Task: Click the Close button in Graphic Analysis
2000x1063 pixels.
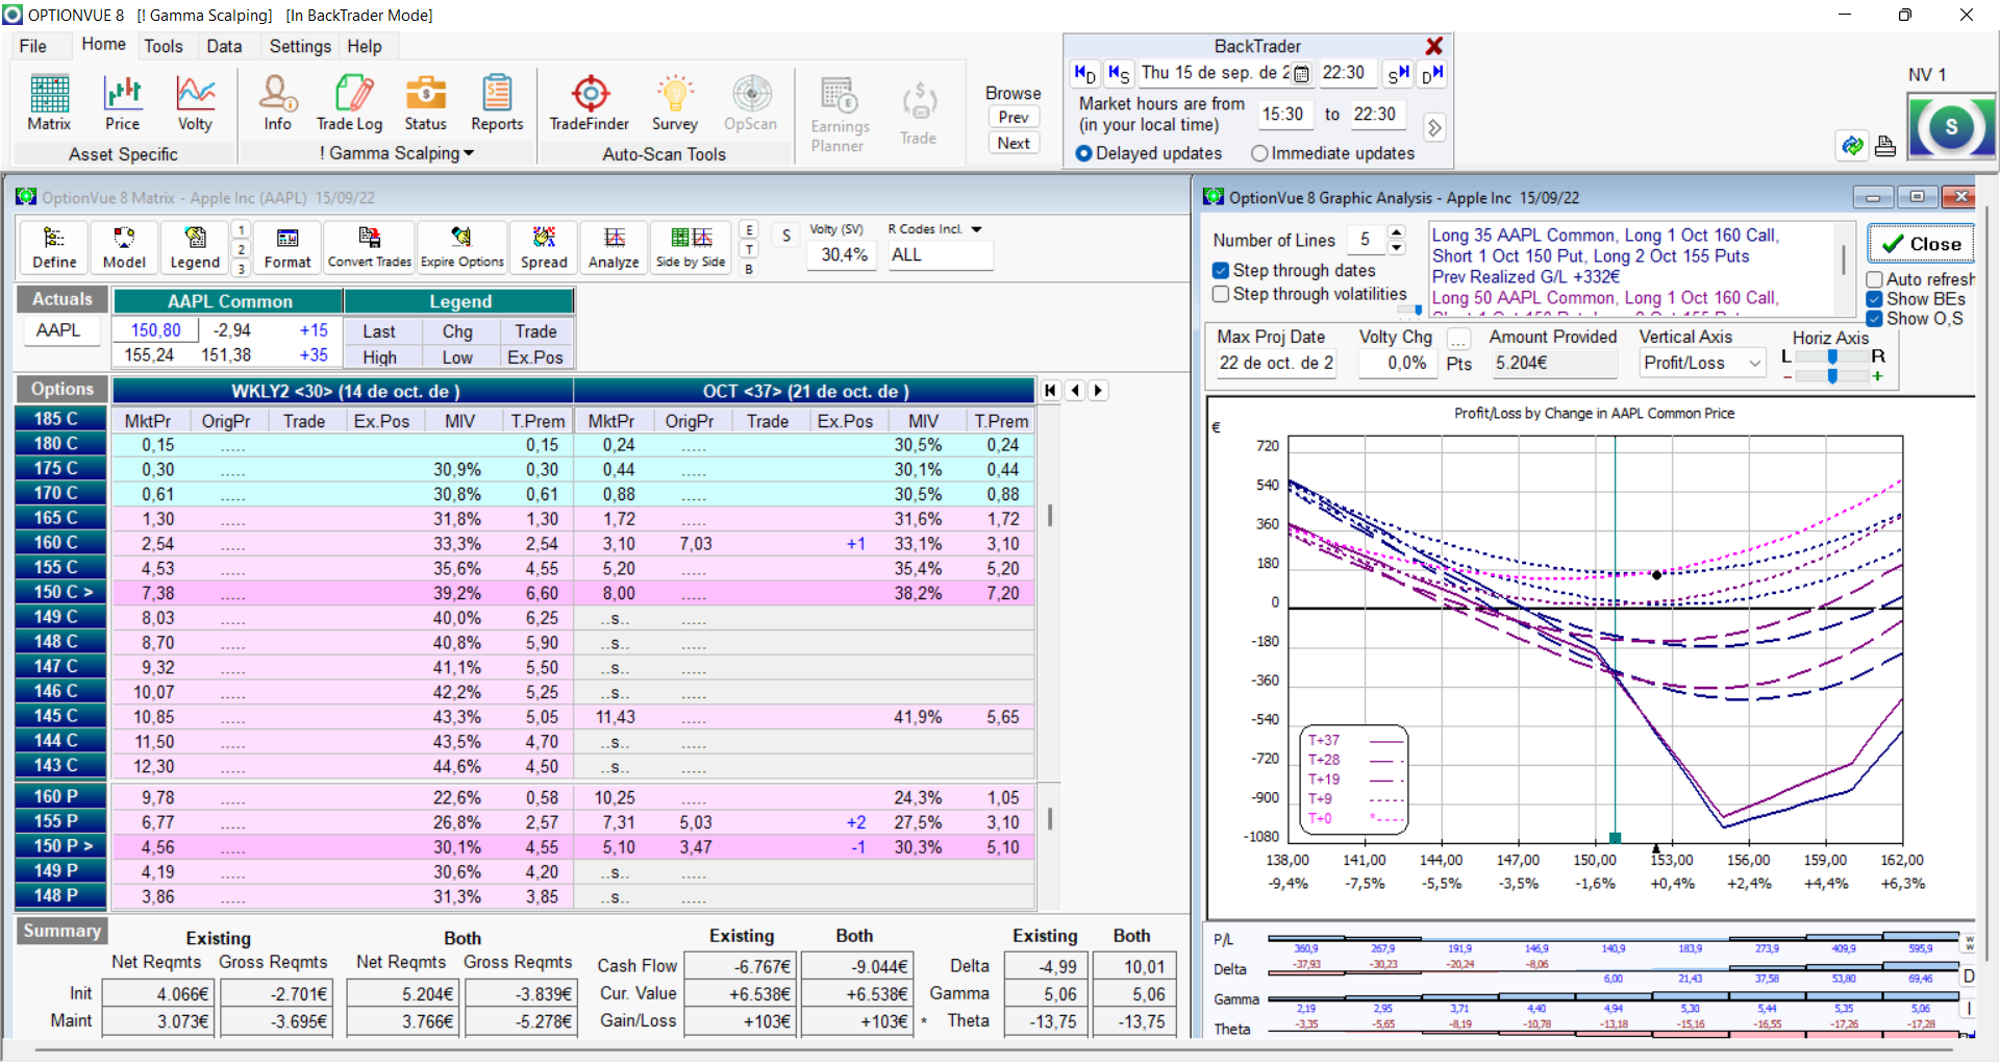Action: 1921,243
